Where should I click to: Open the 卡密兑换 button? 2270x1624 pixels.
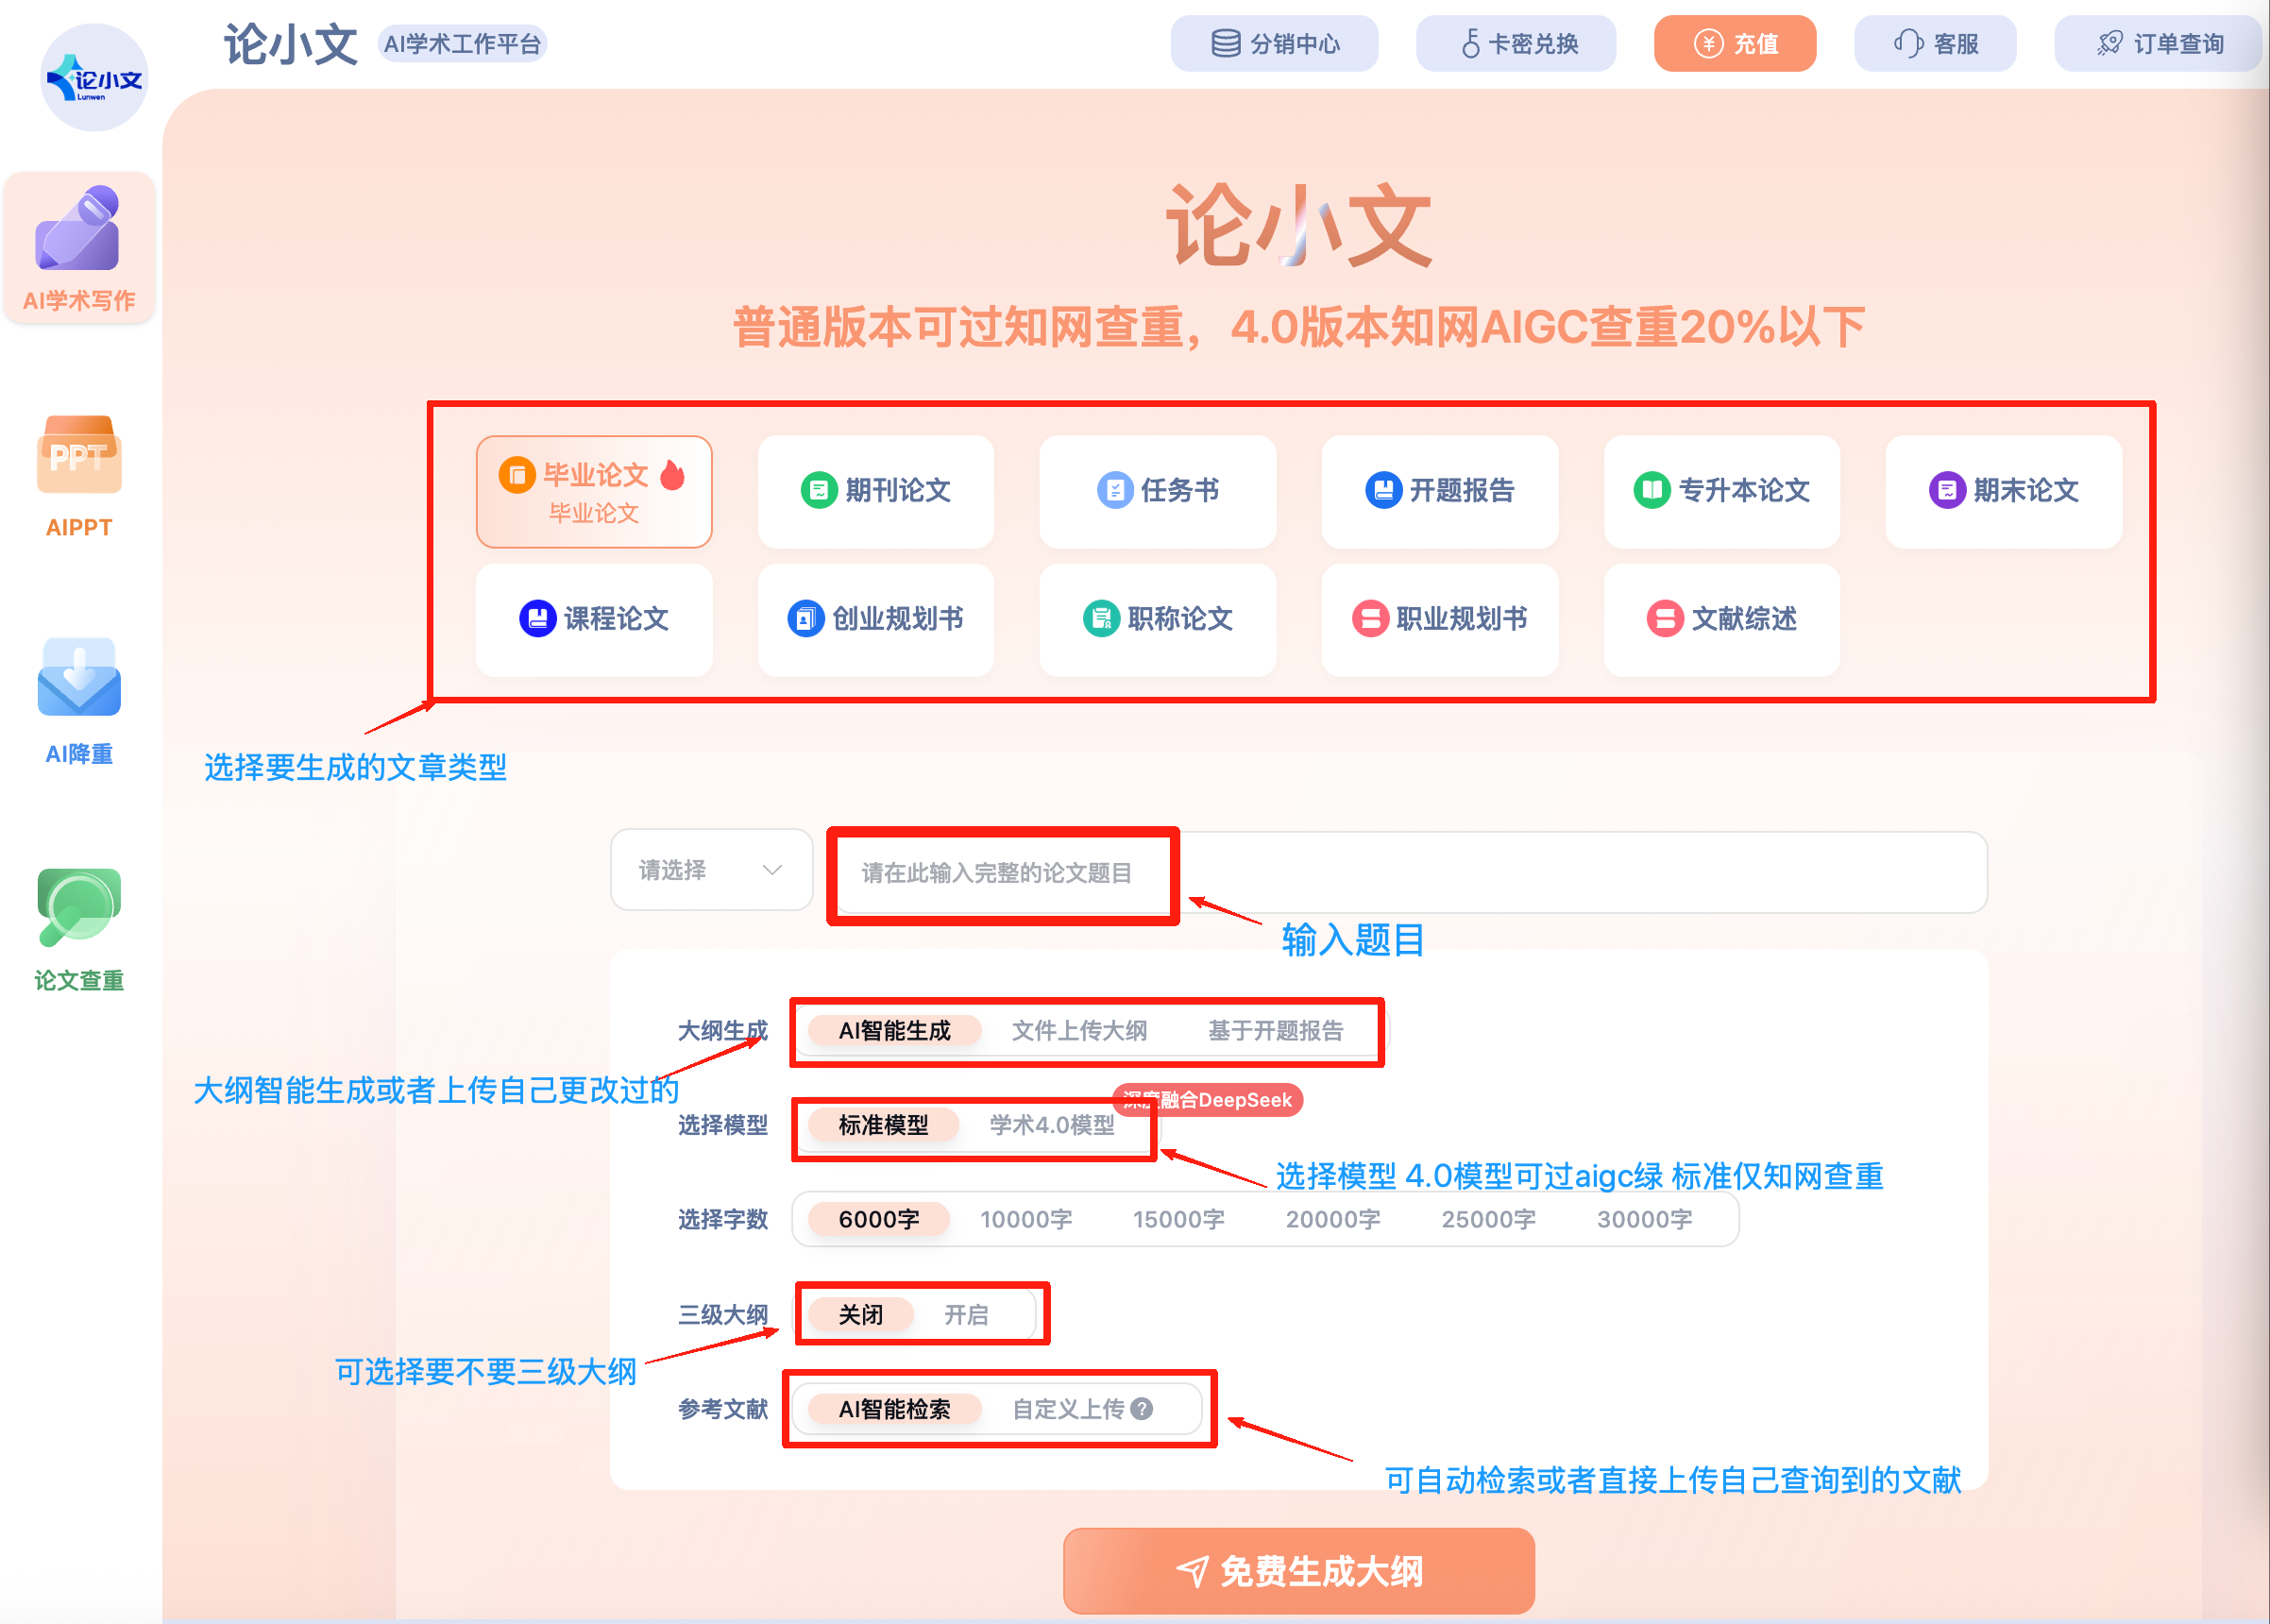pos(1516,44)
